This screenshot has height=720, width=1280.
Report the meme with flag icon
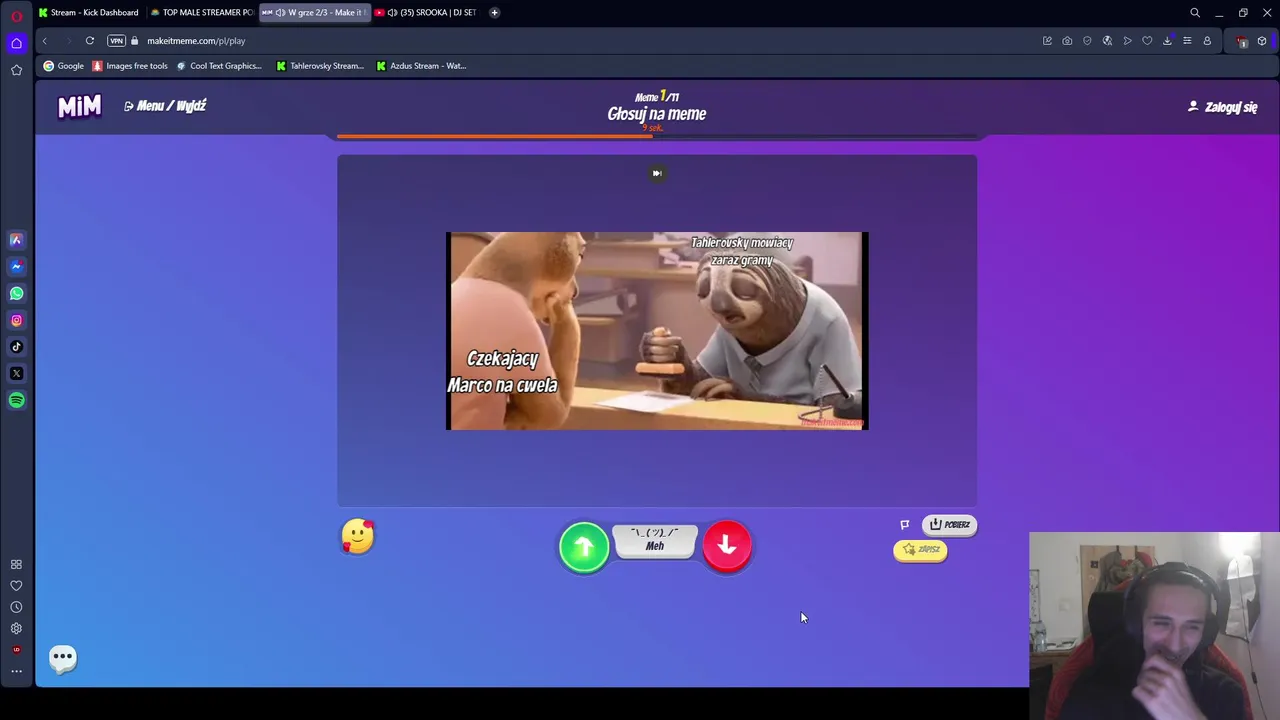point(904,524)
